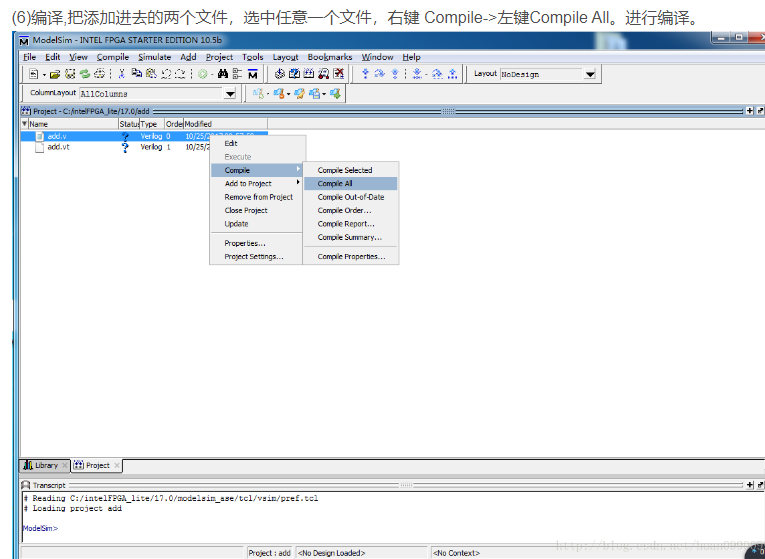Click the Redo toolbar icon

pyautogui.click(x=180, y=74)
